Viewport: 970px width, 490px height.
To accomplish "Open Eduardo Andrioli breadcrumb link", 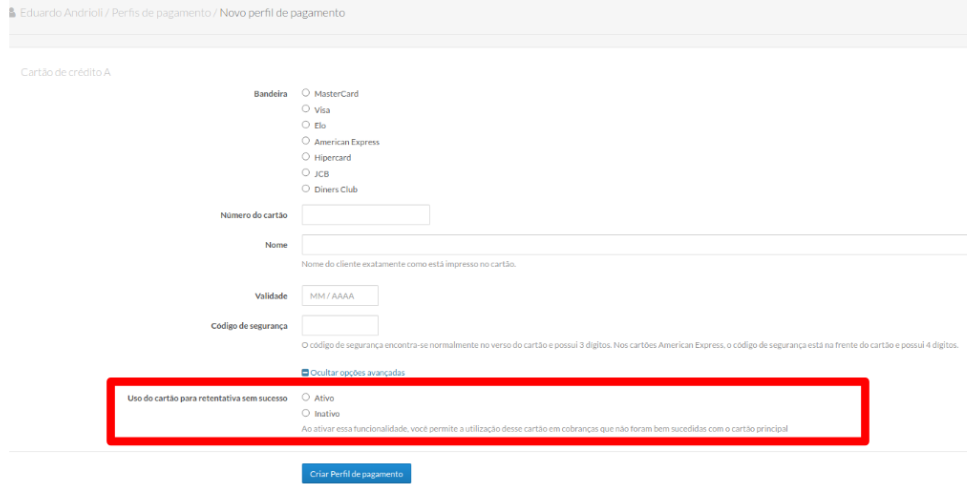I will click(61, 13).
